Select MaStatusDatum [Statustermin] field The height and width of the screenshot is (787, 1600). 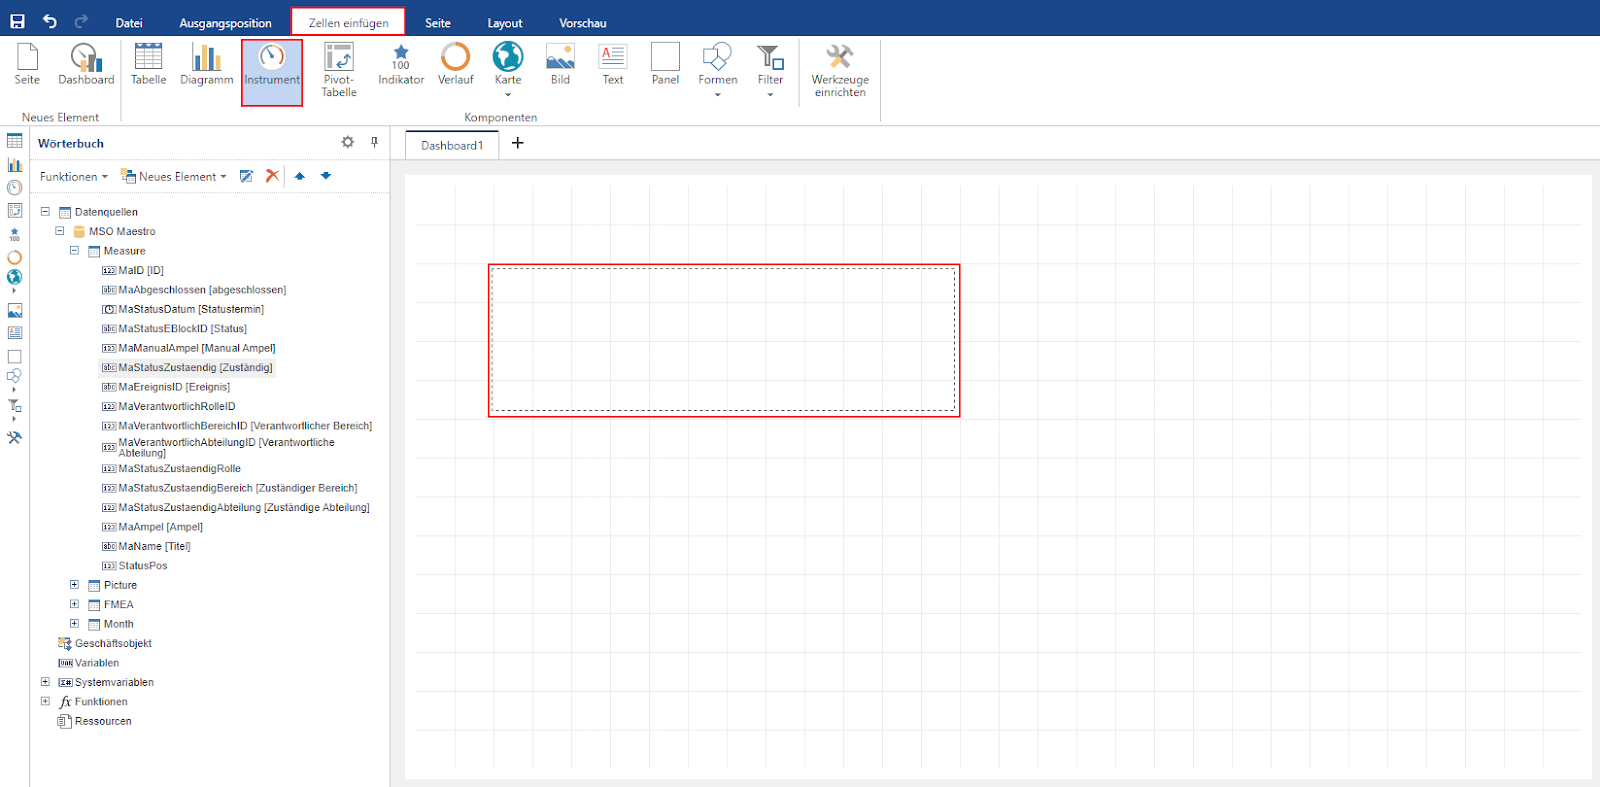click(183, 309)
